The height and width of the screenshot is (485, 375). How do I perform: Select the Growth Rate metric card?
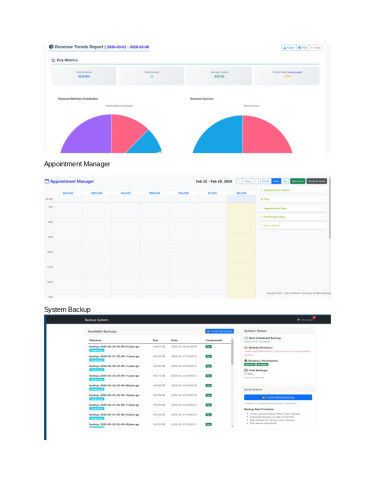coord(287,75)
